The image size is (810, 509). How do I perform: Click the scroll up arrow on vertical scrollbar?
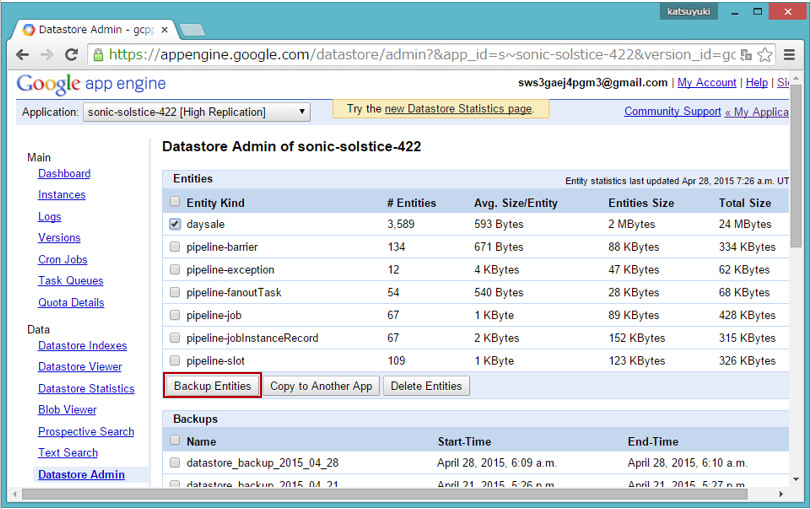796,79
